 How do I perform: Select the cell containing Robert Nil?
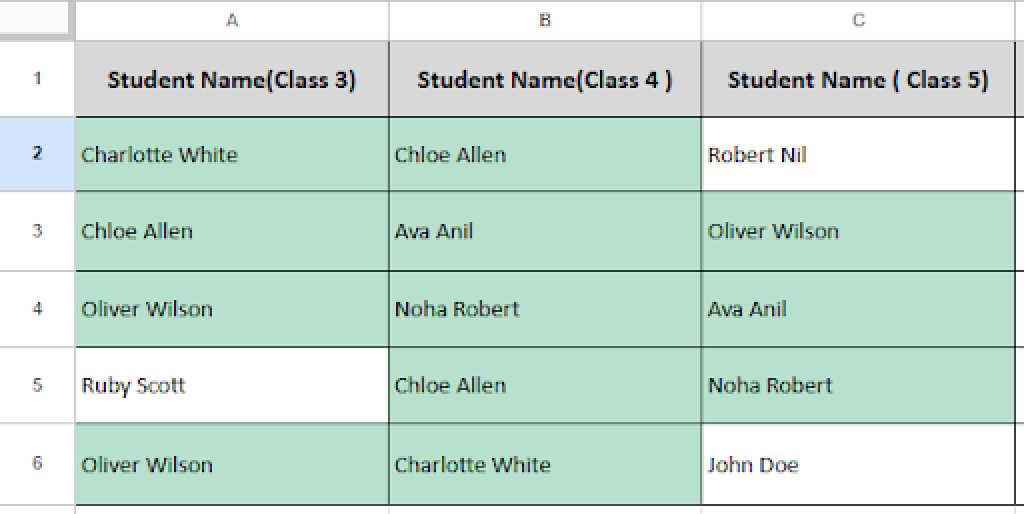pyautogui.click(x=858, y=155)
